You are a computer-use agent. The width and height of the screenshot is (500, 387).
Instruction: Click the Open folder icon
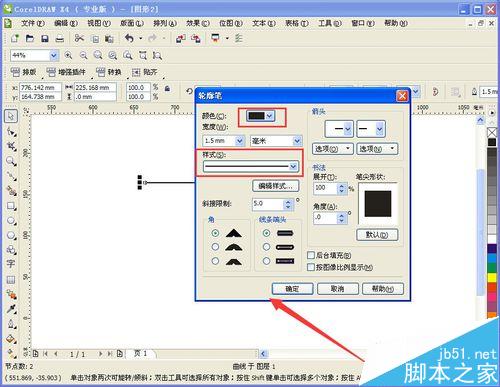(30, 38)
